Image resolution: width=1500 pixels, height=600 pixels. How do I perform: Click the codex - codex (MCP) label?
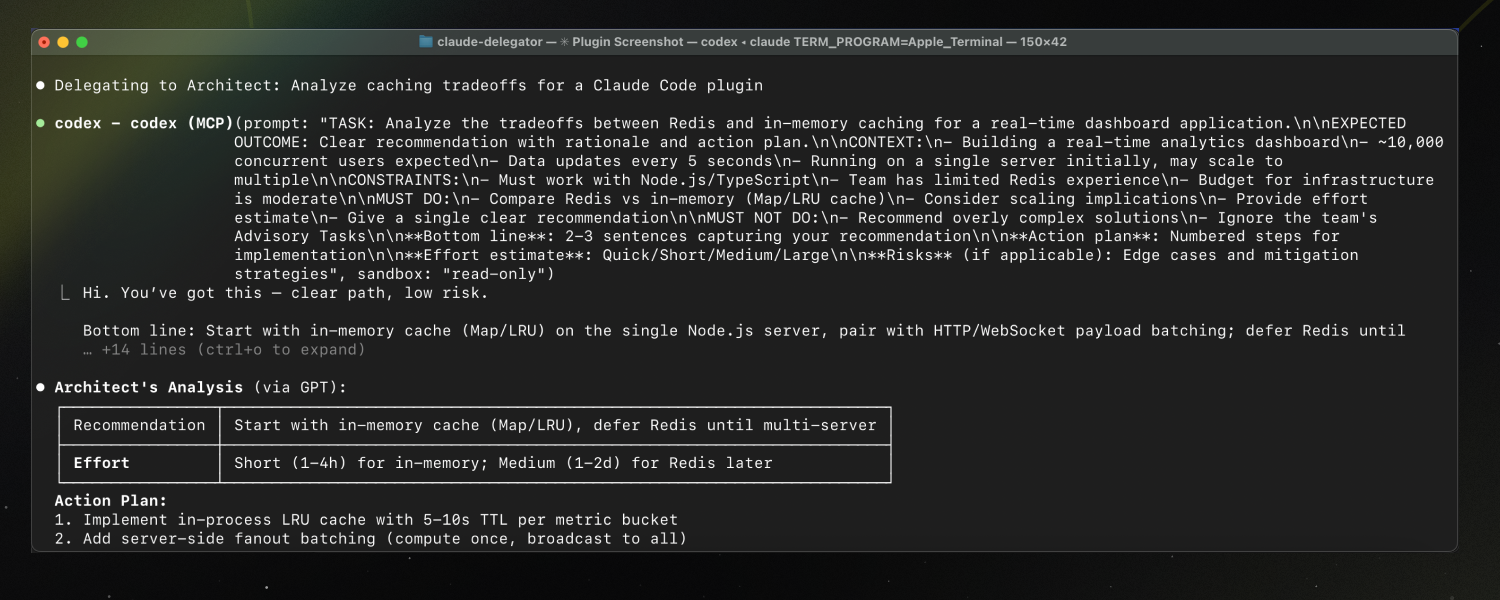click(x=144, y=124)
